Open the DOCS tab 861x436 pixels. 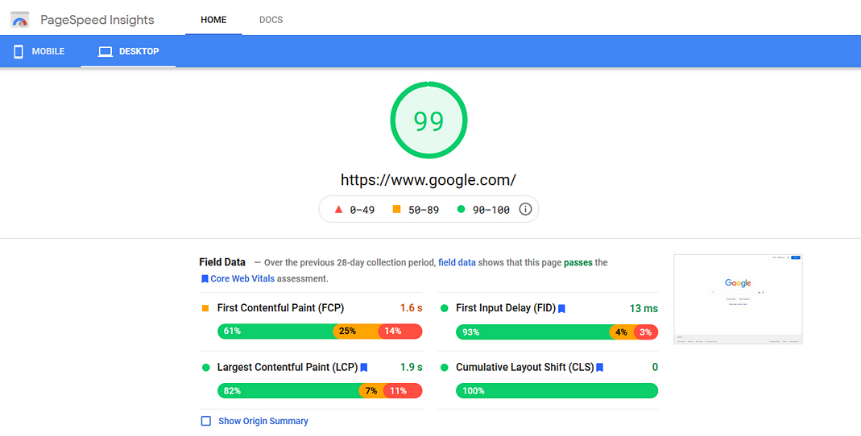[x=271, y=20]
